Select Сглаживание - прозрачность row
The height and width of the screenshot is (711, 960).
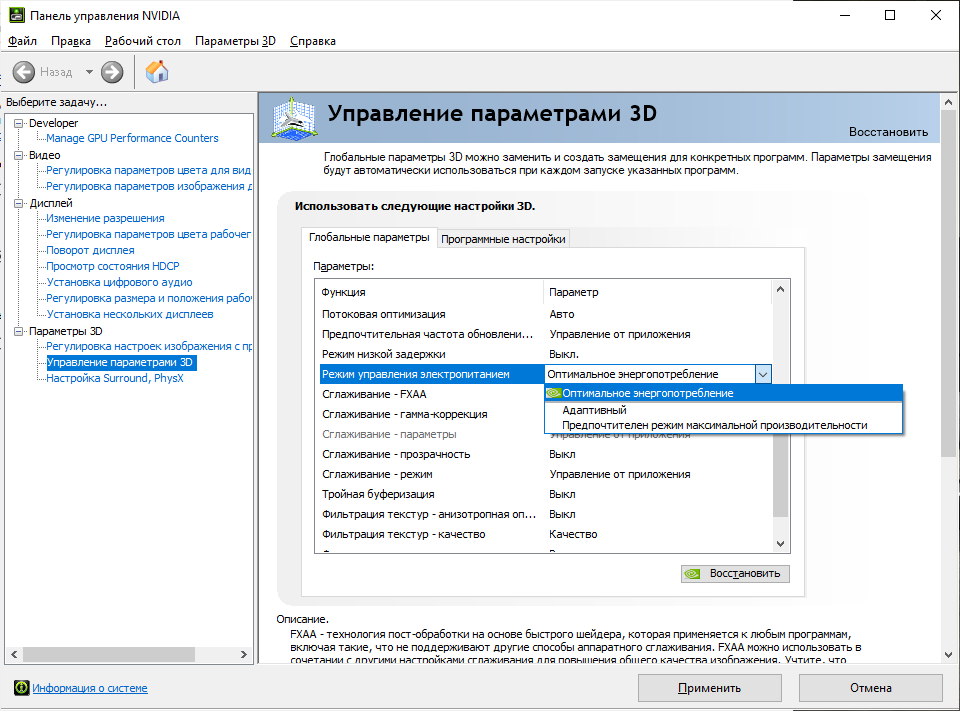point(545,454)
